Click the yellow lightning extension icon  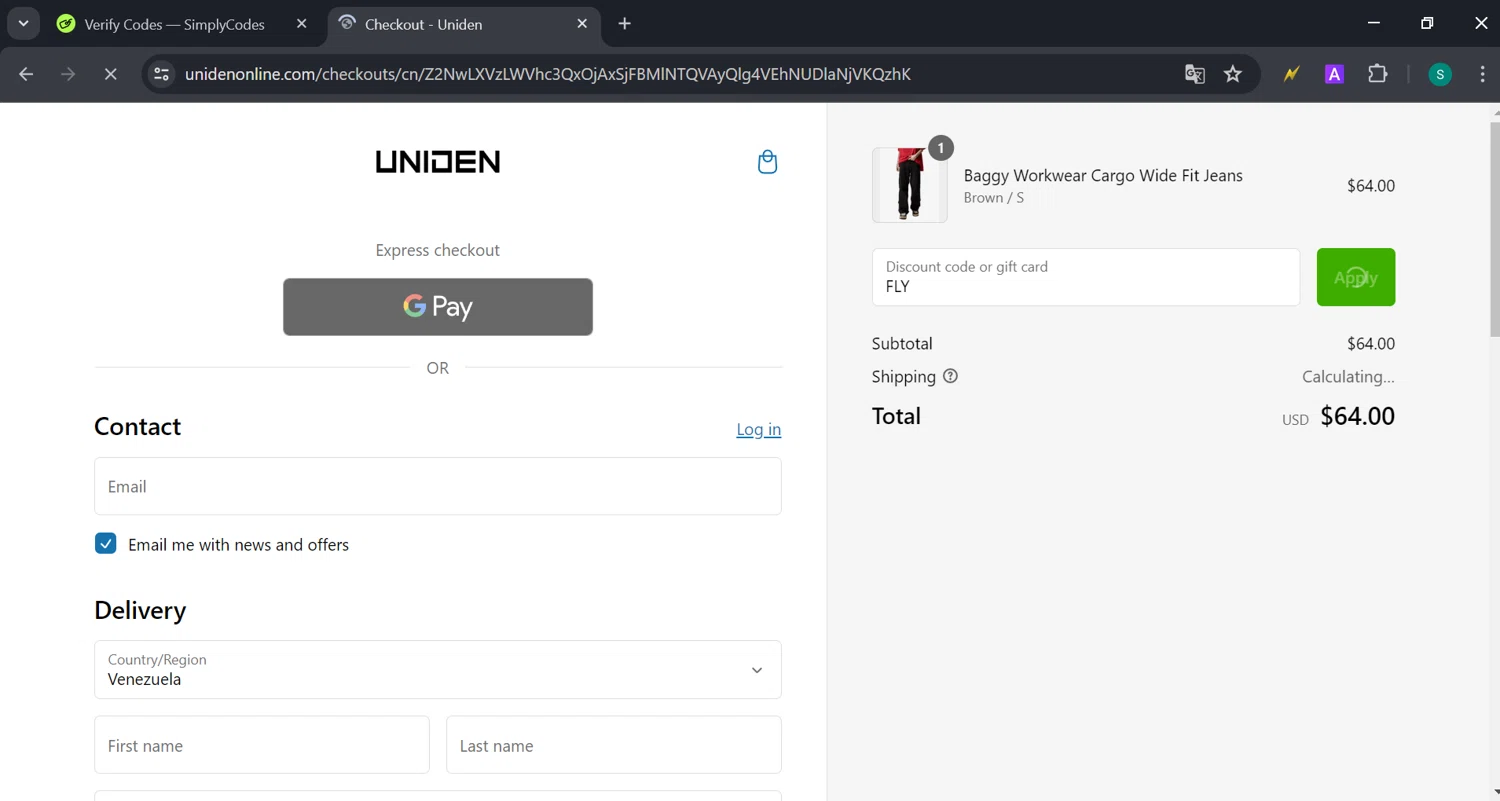pos(1291,74)
